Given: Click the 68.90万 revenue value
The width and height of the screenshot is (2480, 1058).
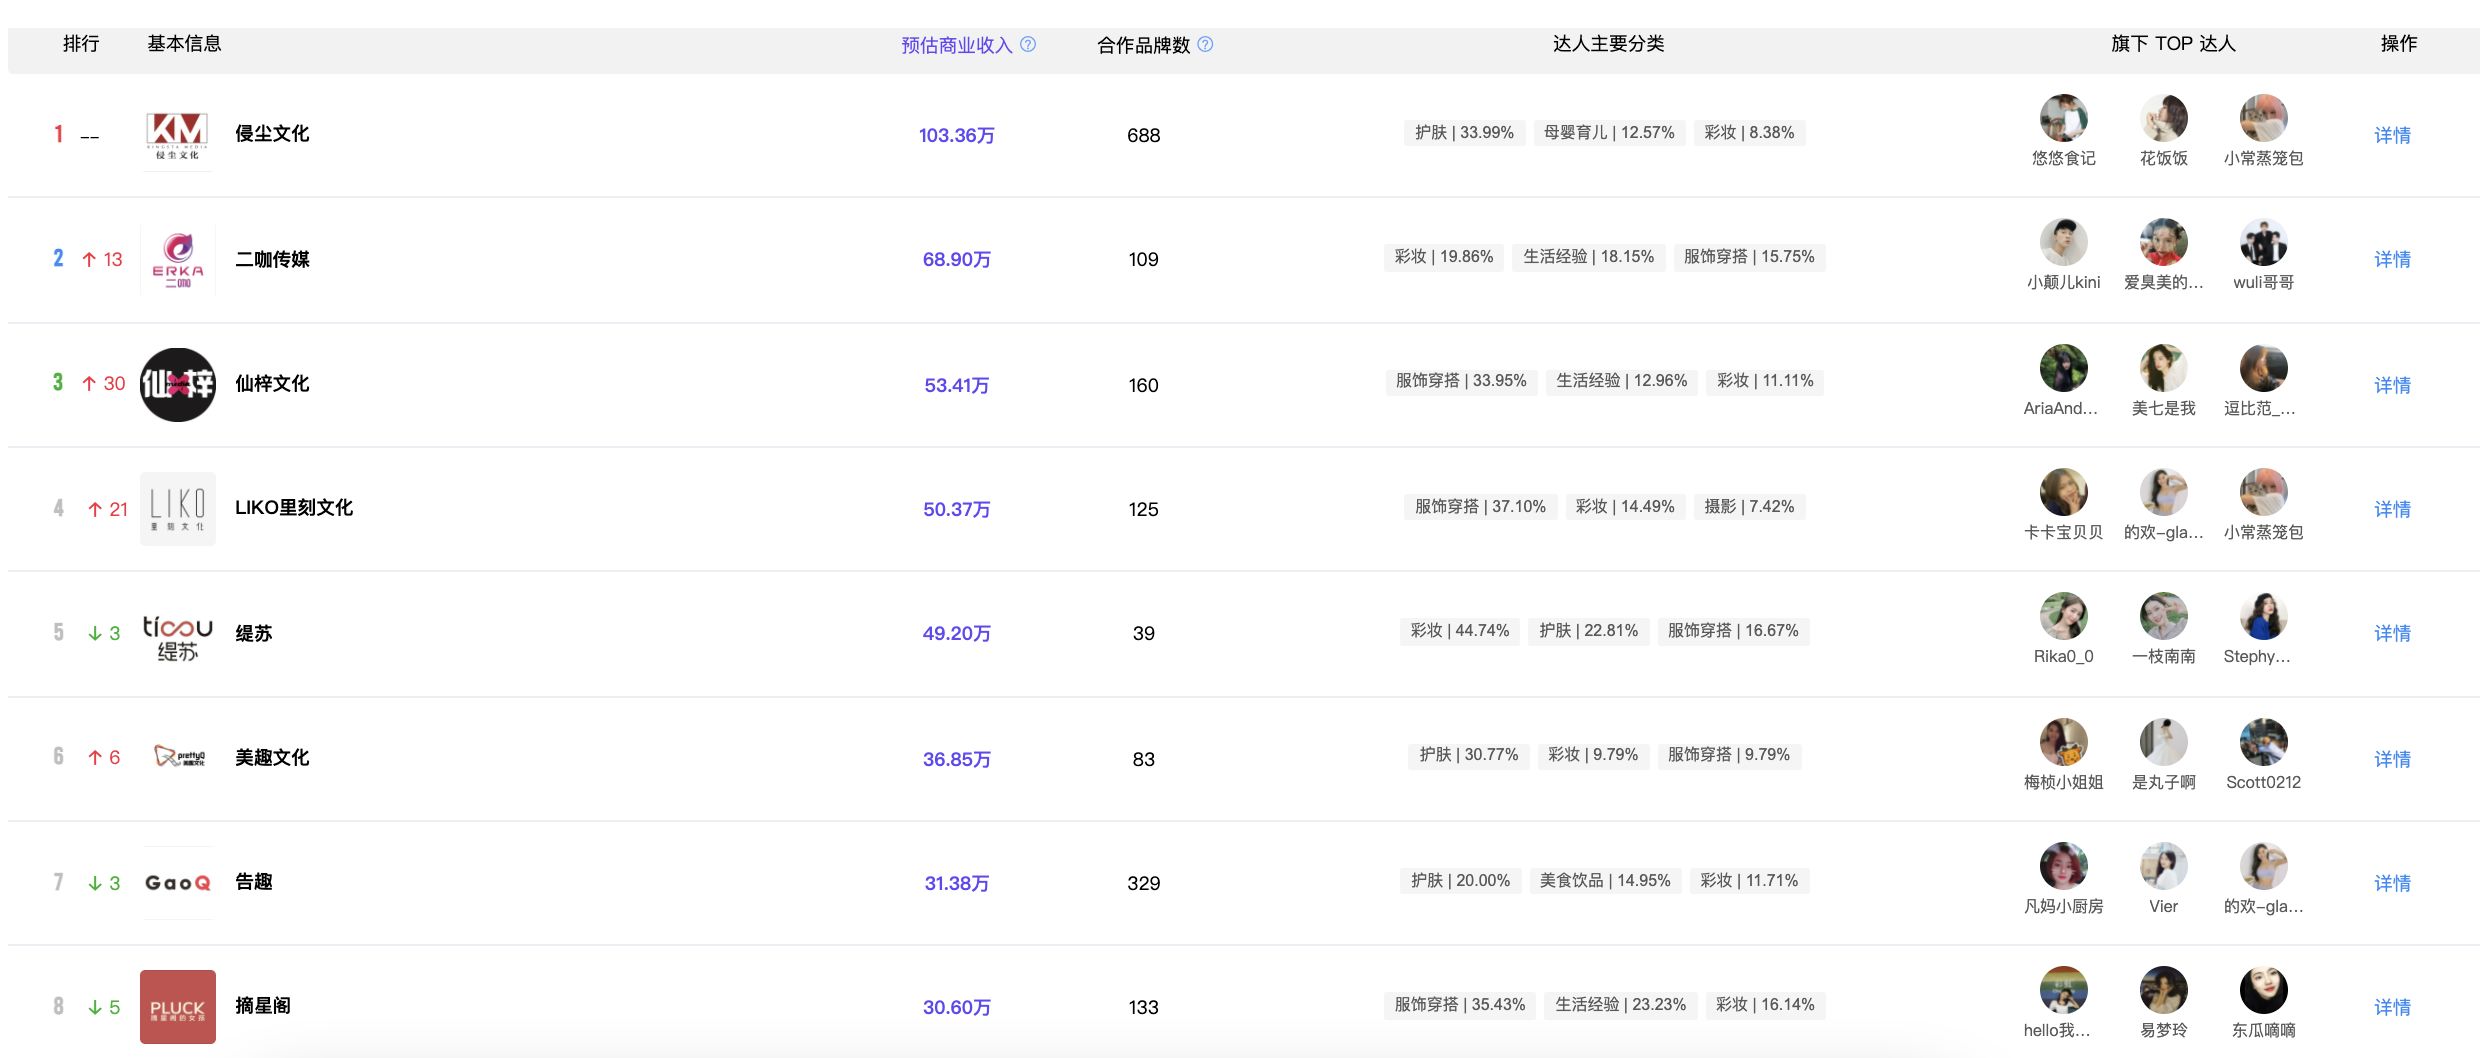Looking at the screenshot, I should click(x=957, y=259).
